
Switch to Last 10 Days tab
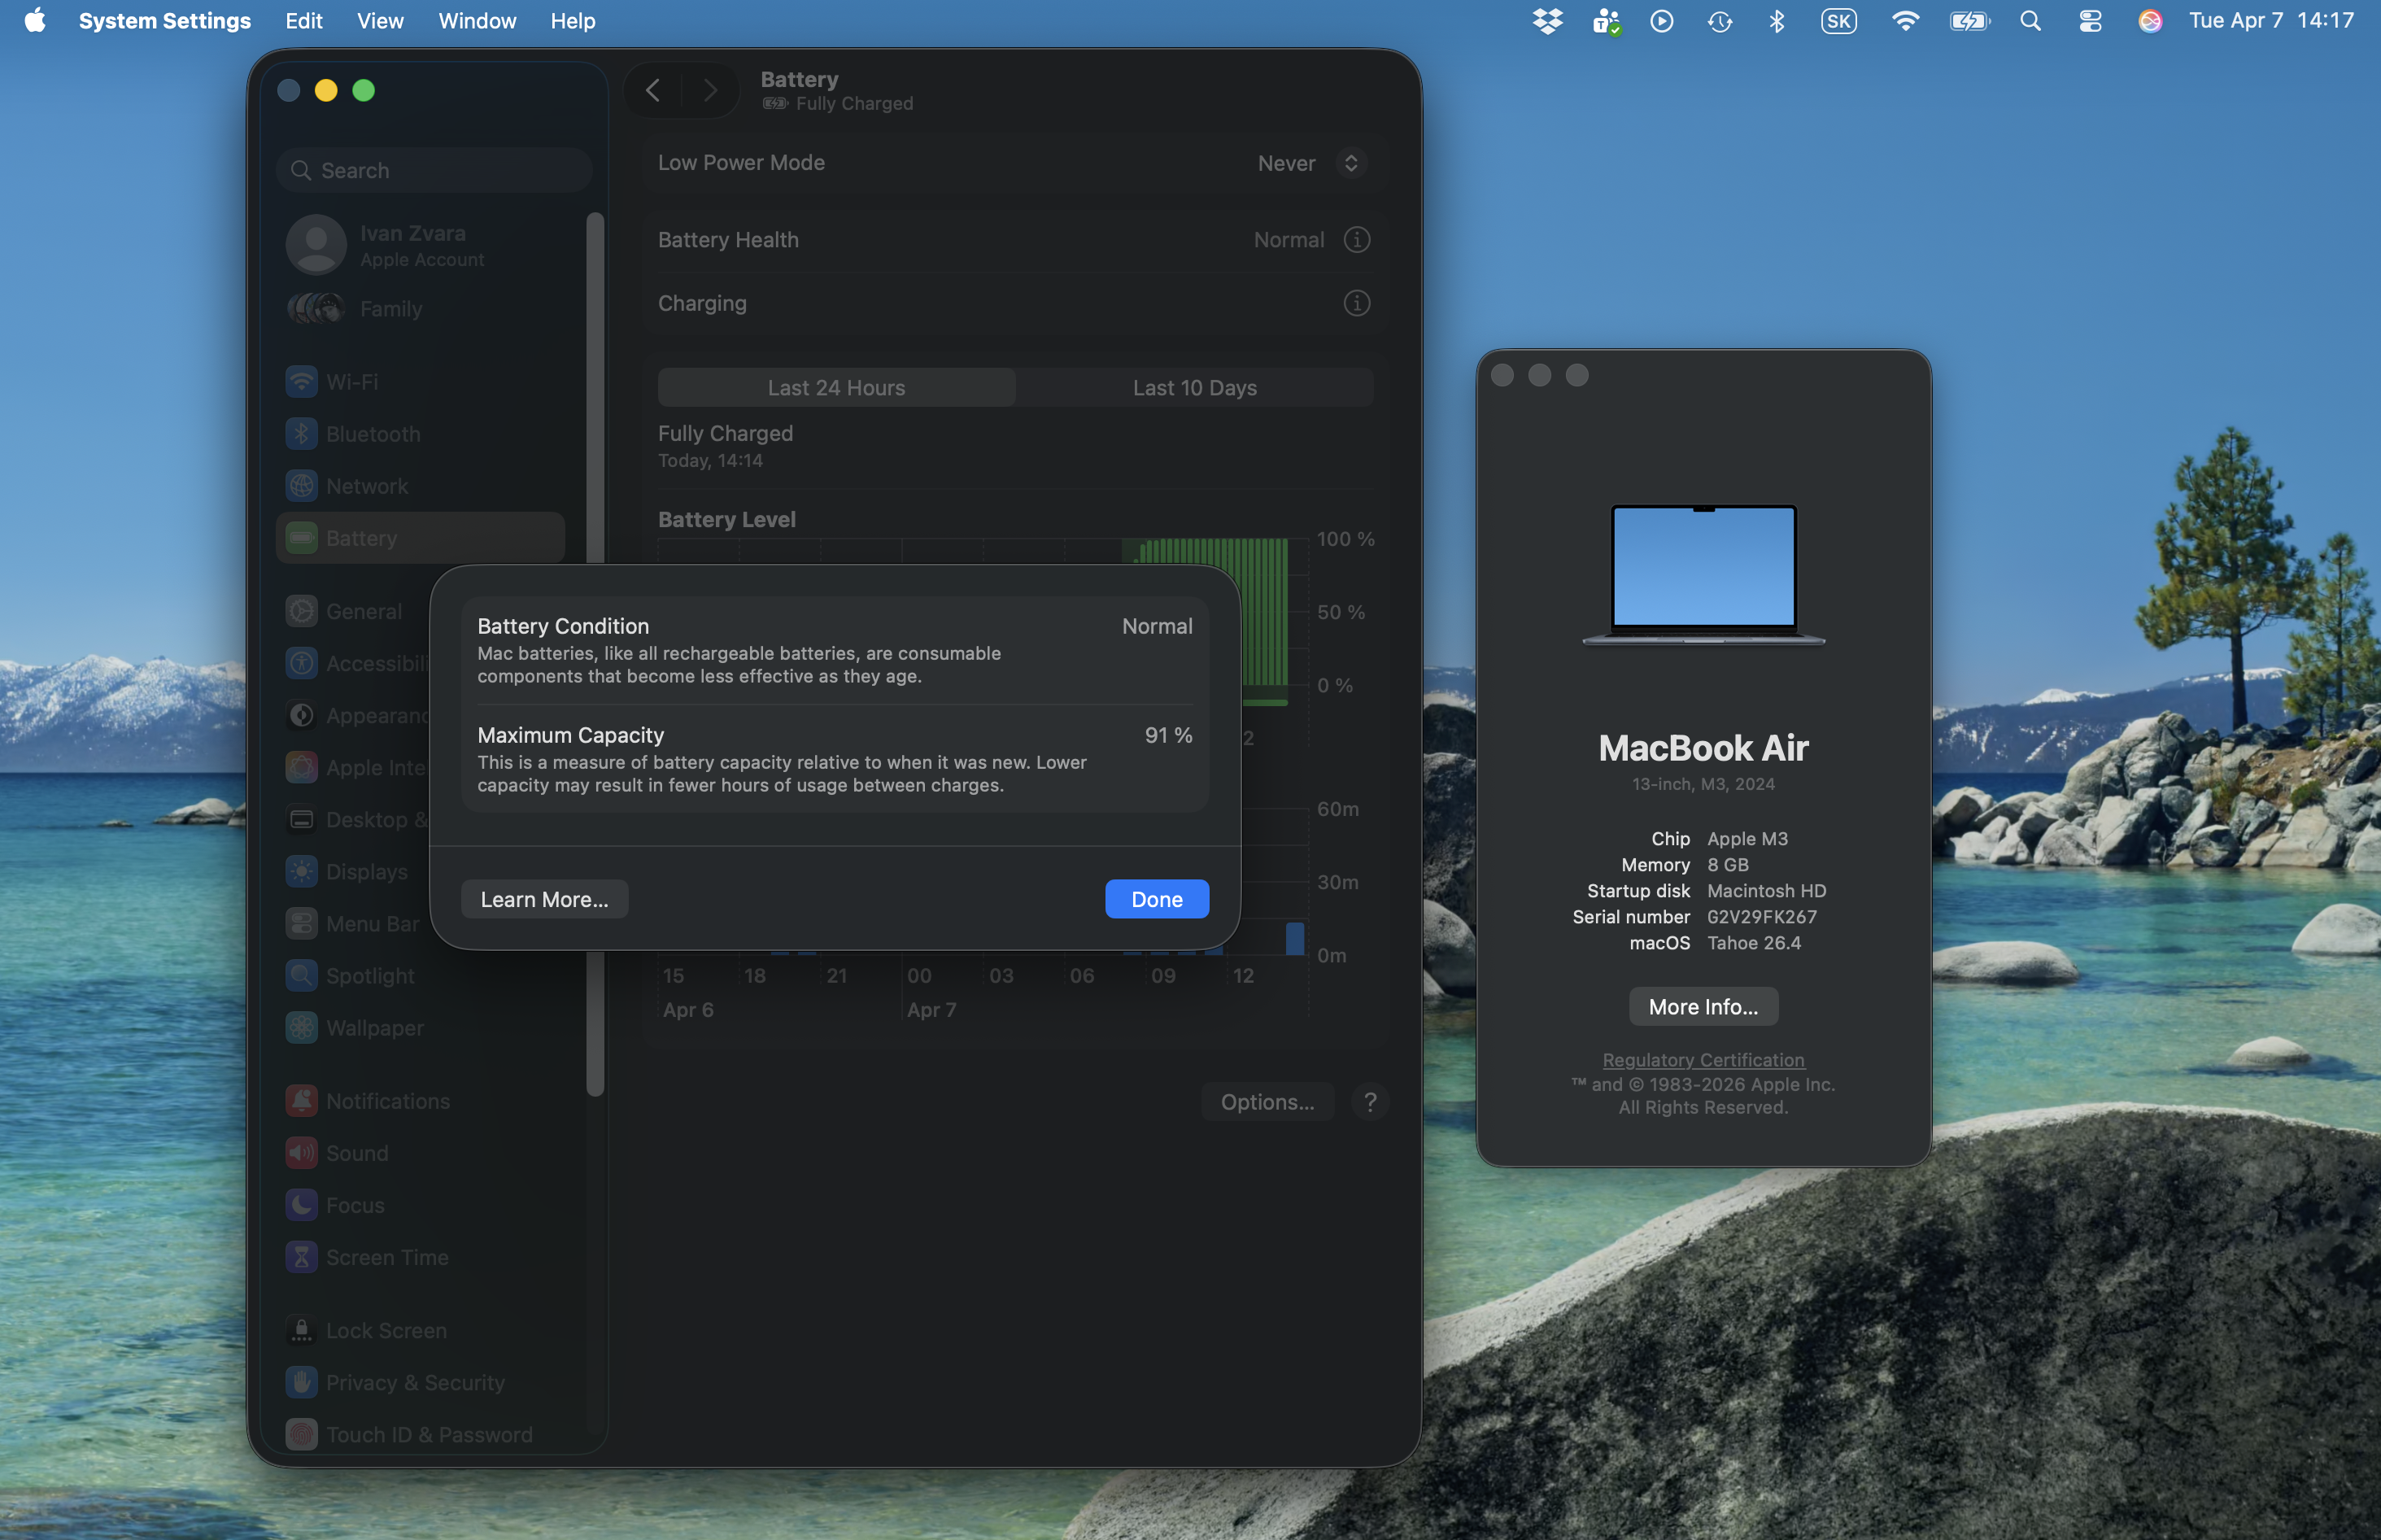tap(1194, 388)
